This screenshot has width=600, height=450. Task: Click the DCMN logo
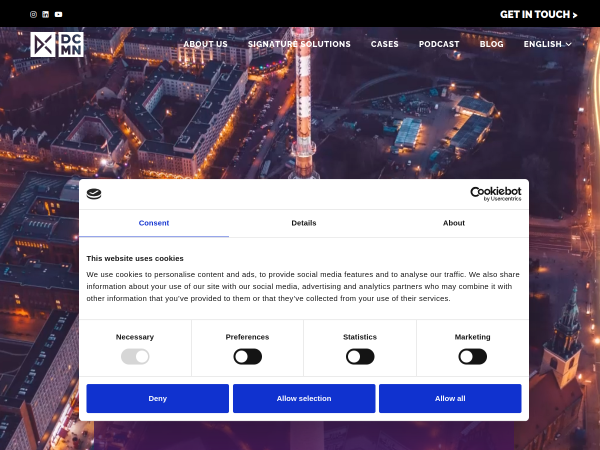coord(57,44)
